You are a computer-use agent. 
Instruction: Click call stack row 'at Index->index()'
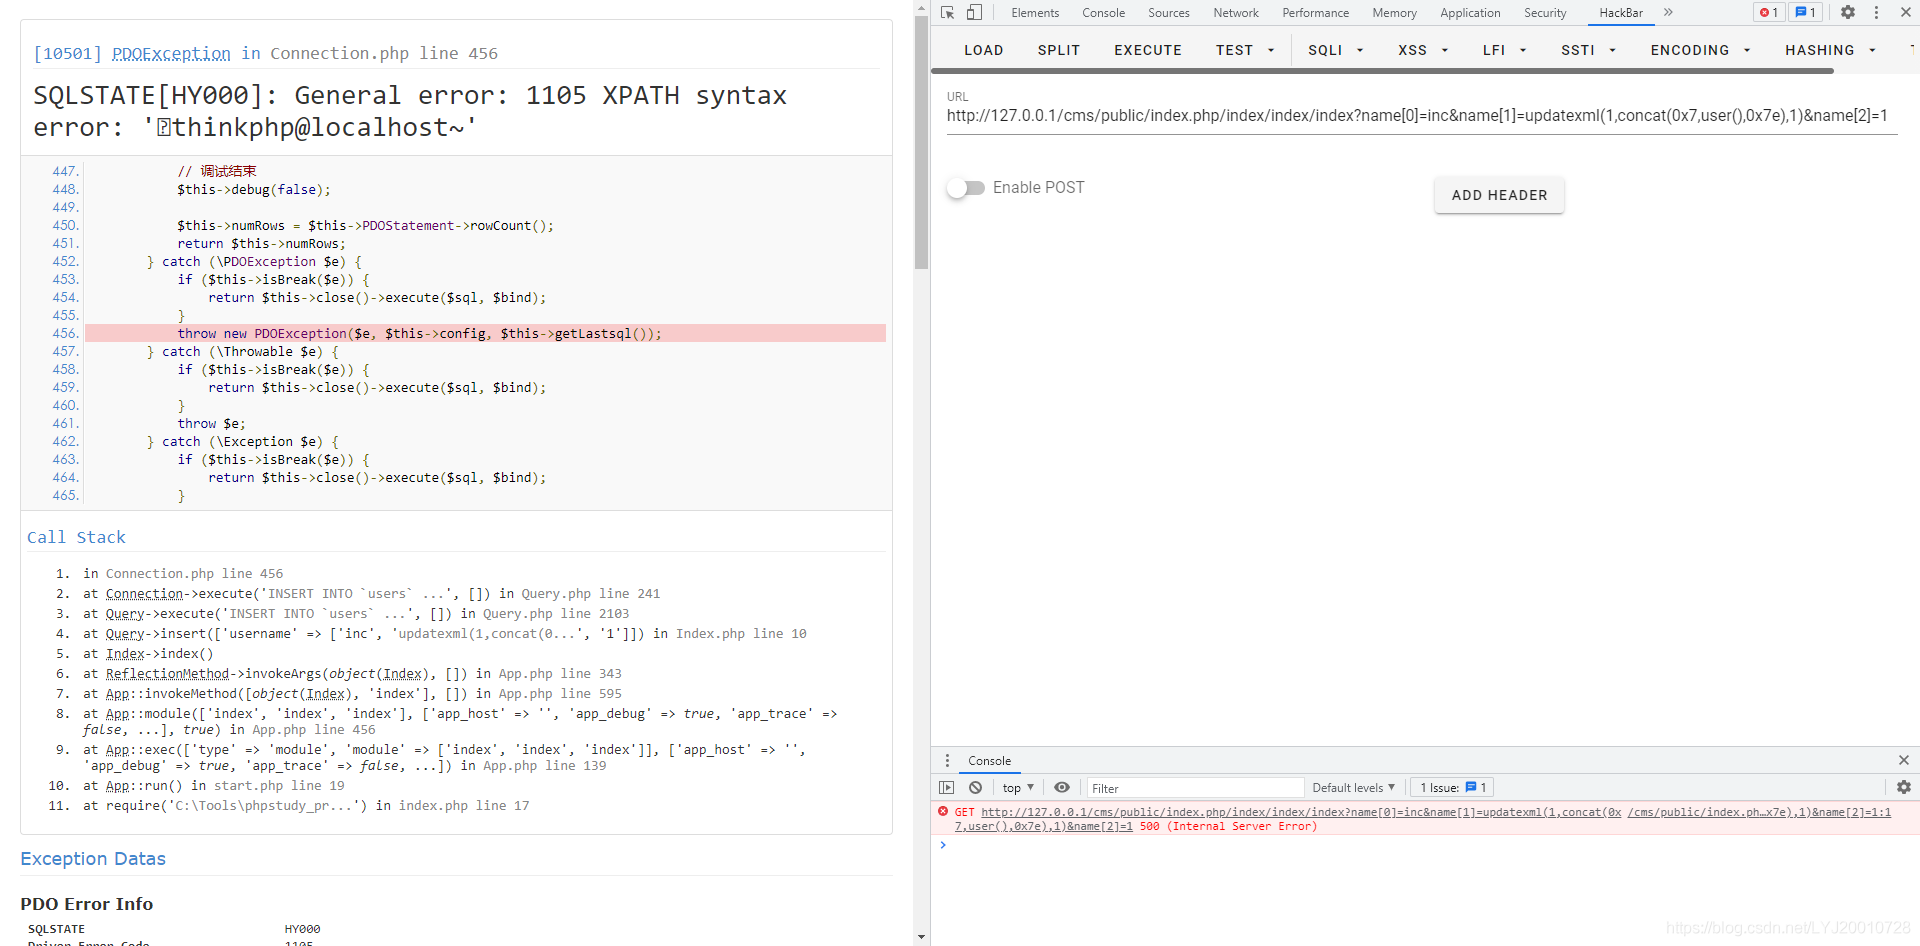(x=148, y=654)
